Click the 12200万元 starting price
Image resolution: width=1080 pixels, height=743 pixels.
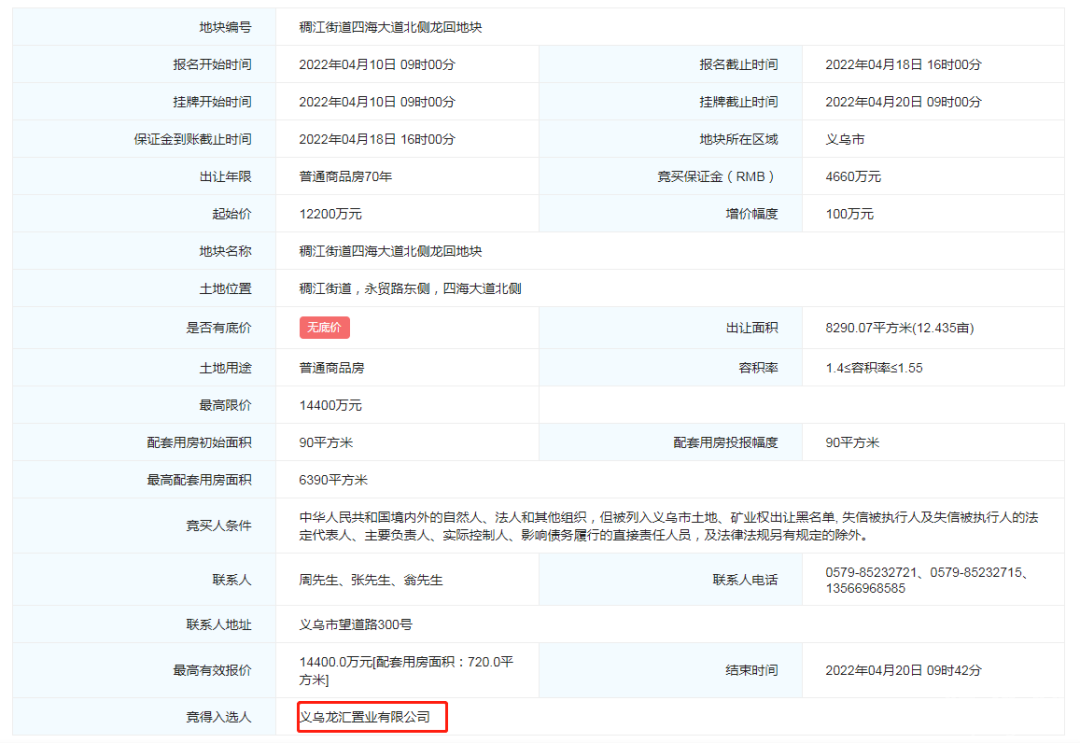tap(330, 214)
